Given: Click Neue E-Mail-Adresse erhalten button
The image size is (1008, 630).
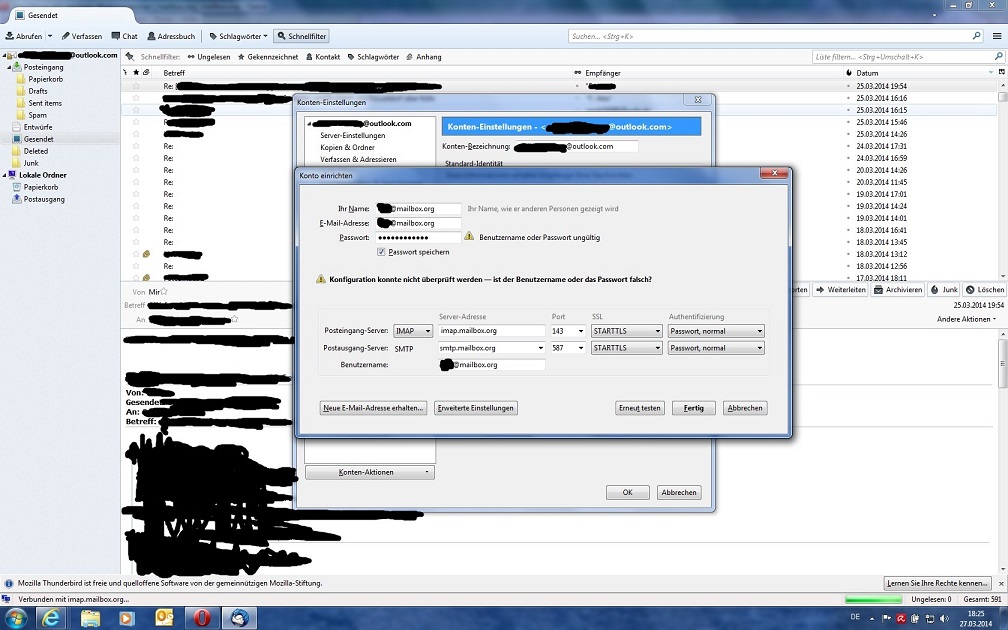Looking at the screenshot, I should (374, 408).
